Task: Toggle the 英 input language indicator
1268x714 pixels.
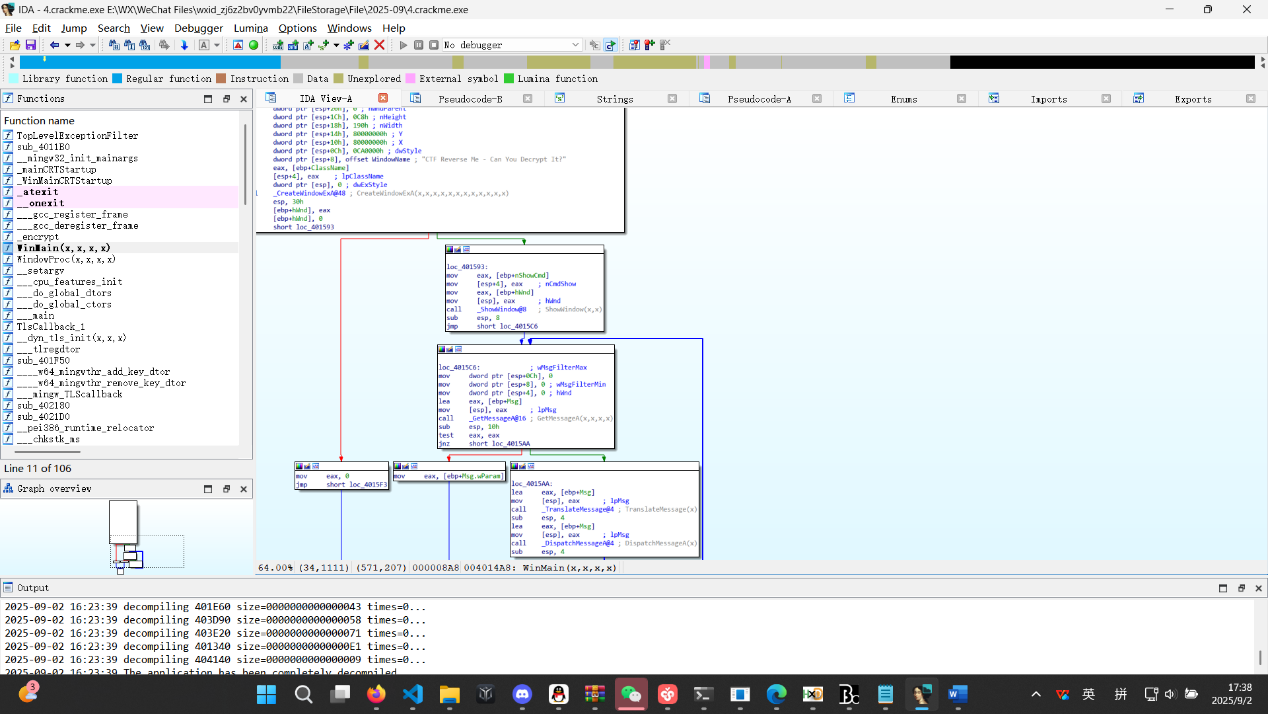Action: click(1088, 694)
